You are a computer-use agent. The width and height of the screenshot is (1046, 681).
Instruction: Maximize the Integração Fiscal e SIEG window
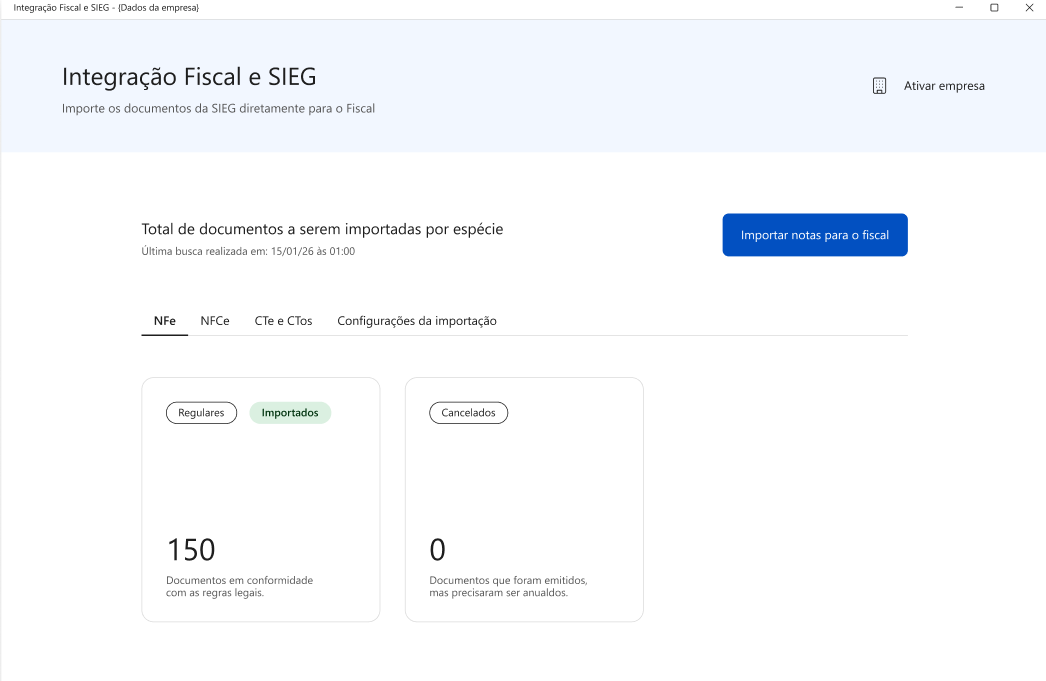pyautogui.click(x=994, y=8)
